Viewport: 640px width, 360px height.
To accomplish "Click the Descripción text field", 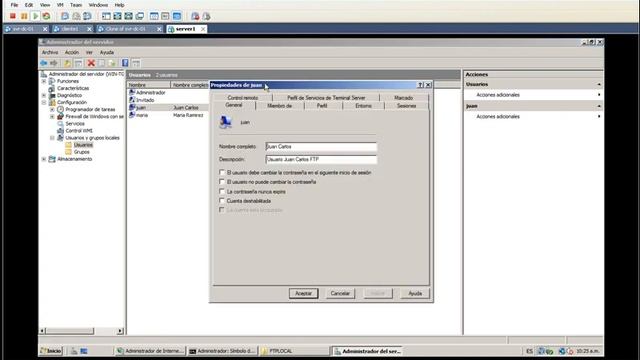I will [x=321, y=159].
